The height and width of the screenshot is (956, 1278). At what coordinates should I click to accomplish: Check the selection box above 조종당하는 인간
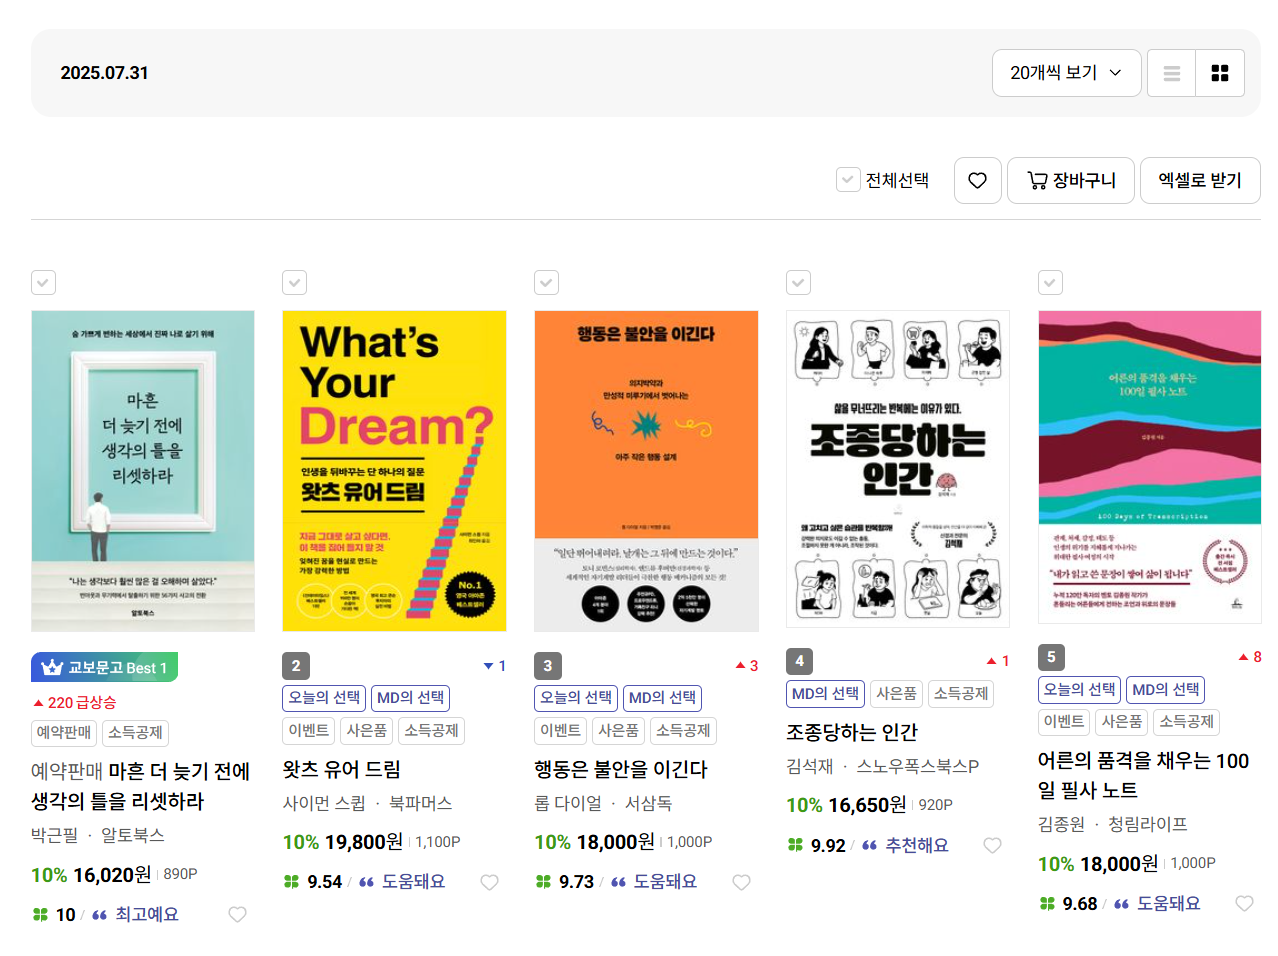tap(798, 283)
